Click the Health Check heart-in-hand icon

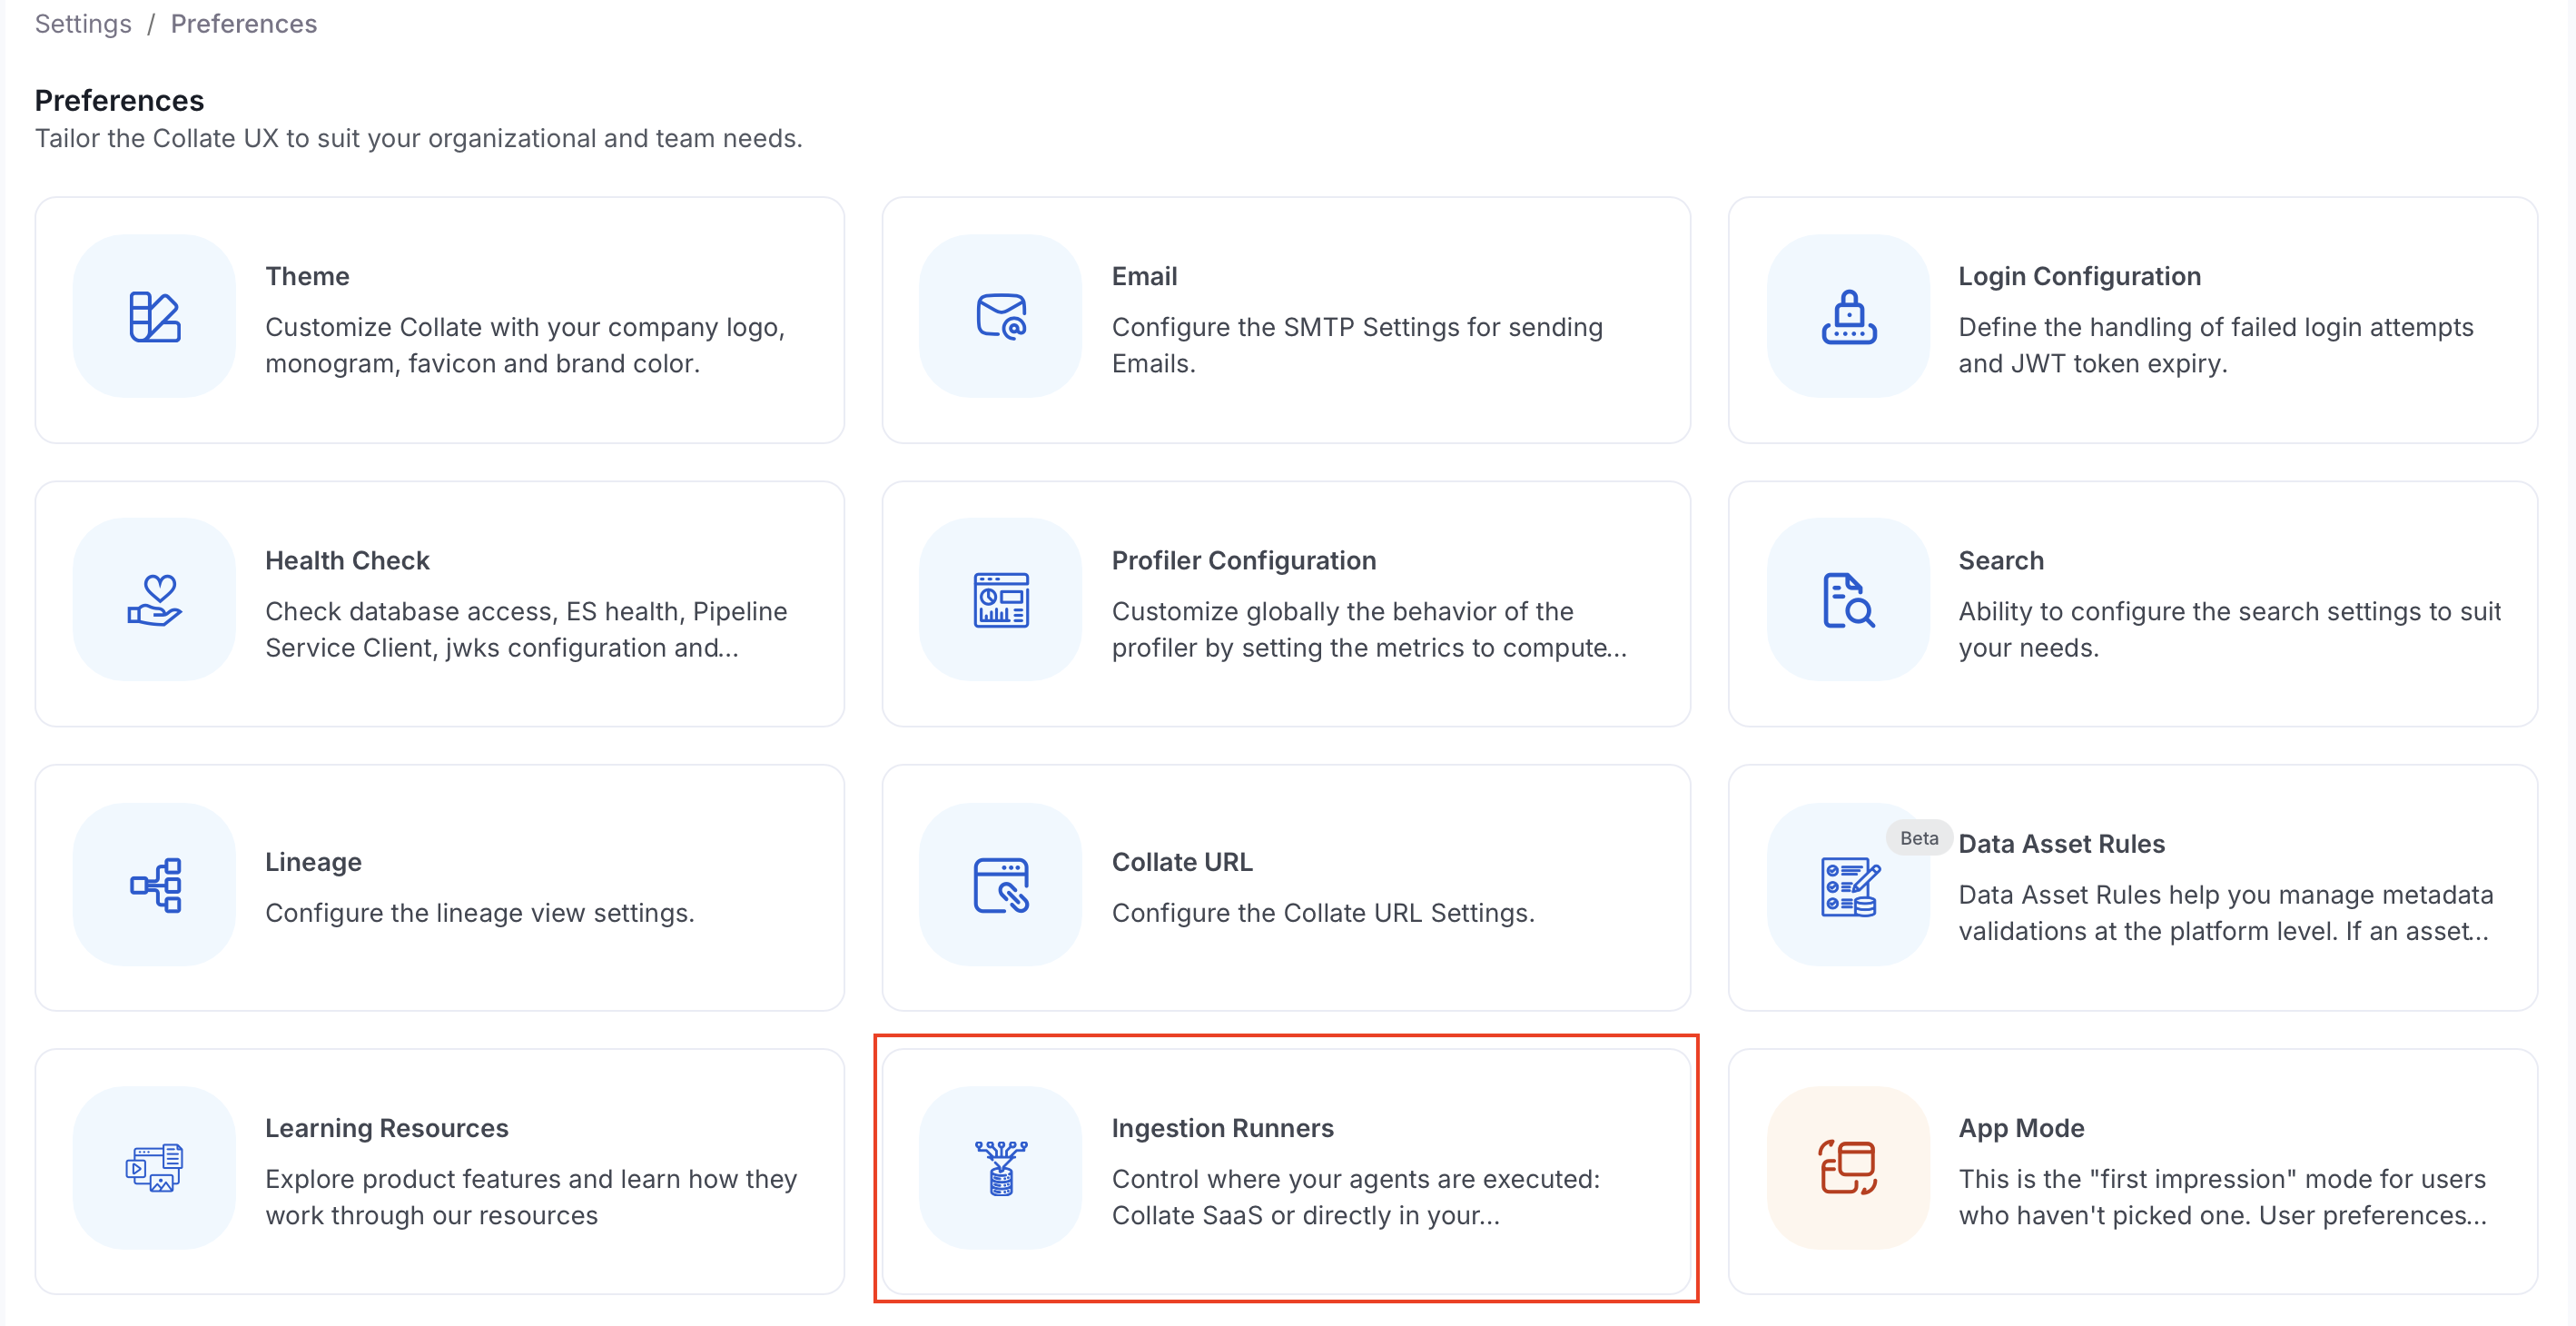(x=155, y=600)
